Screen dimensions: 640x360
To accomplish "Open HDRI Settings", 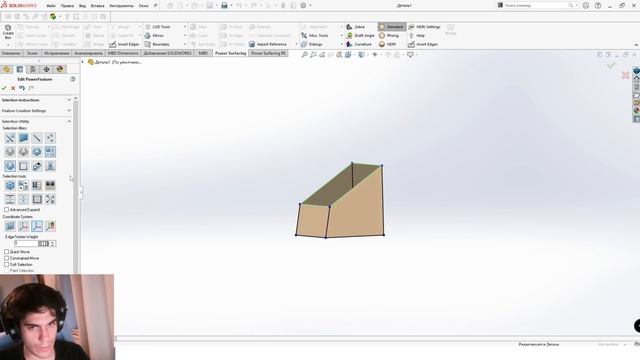I will point(424,27).
